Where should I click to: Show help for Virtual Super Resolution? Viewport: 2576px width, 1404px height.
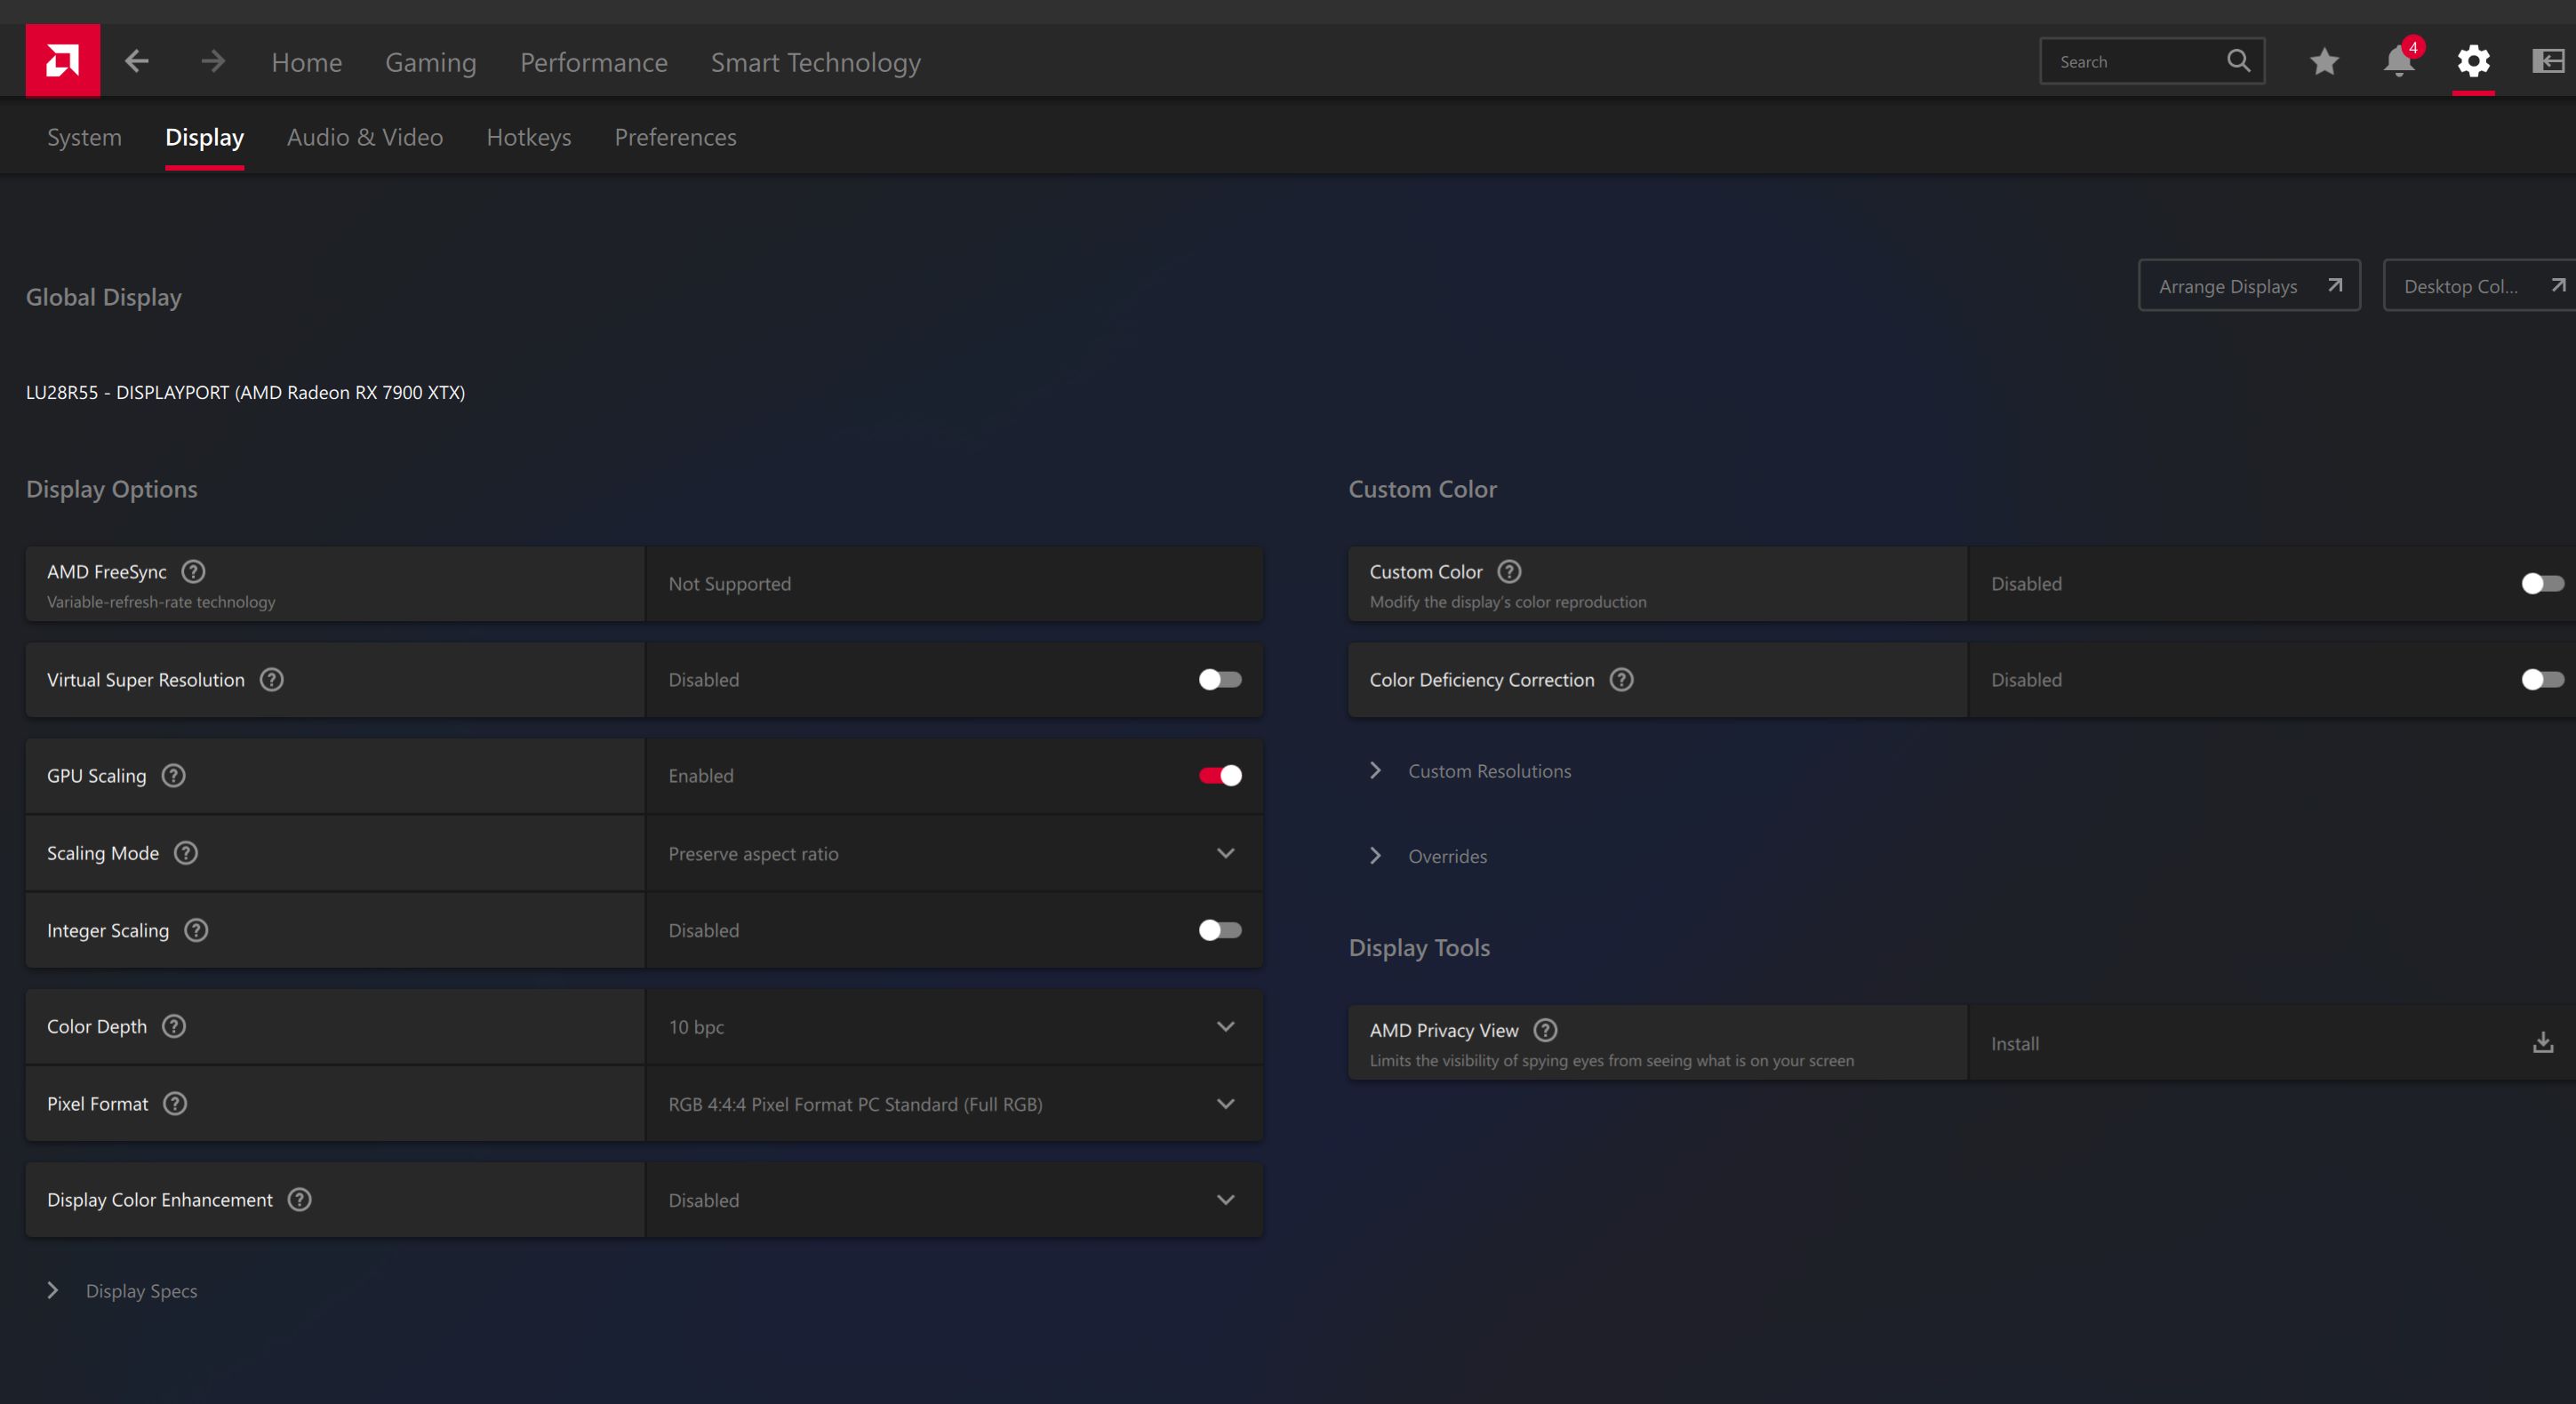coord(271,680)
